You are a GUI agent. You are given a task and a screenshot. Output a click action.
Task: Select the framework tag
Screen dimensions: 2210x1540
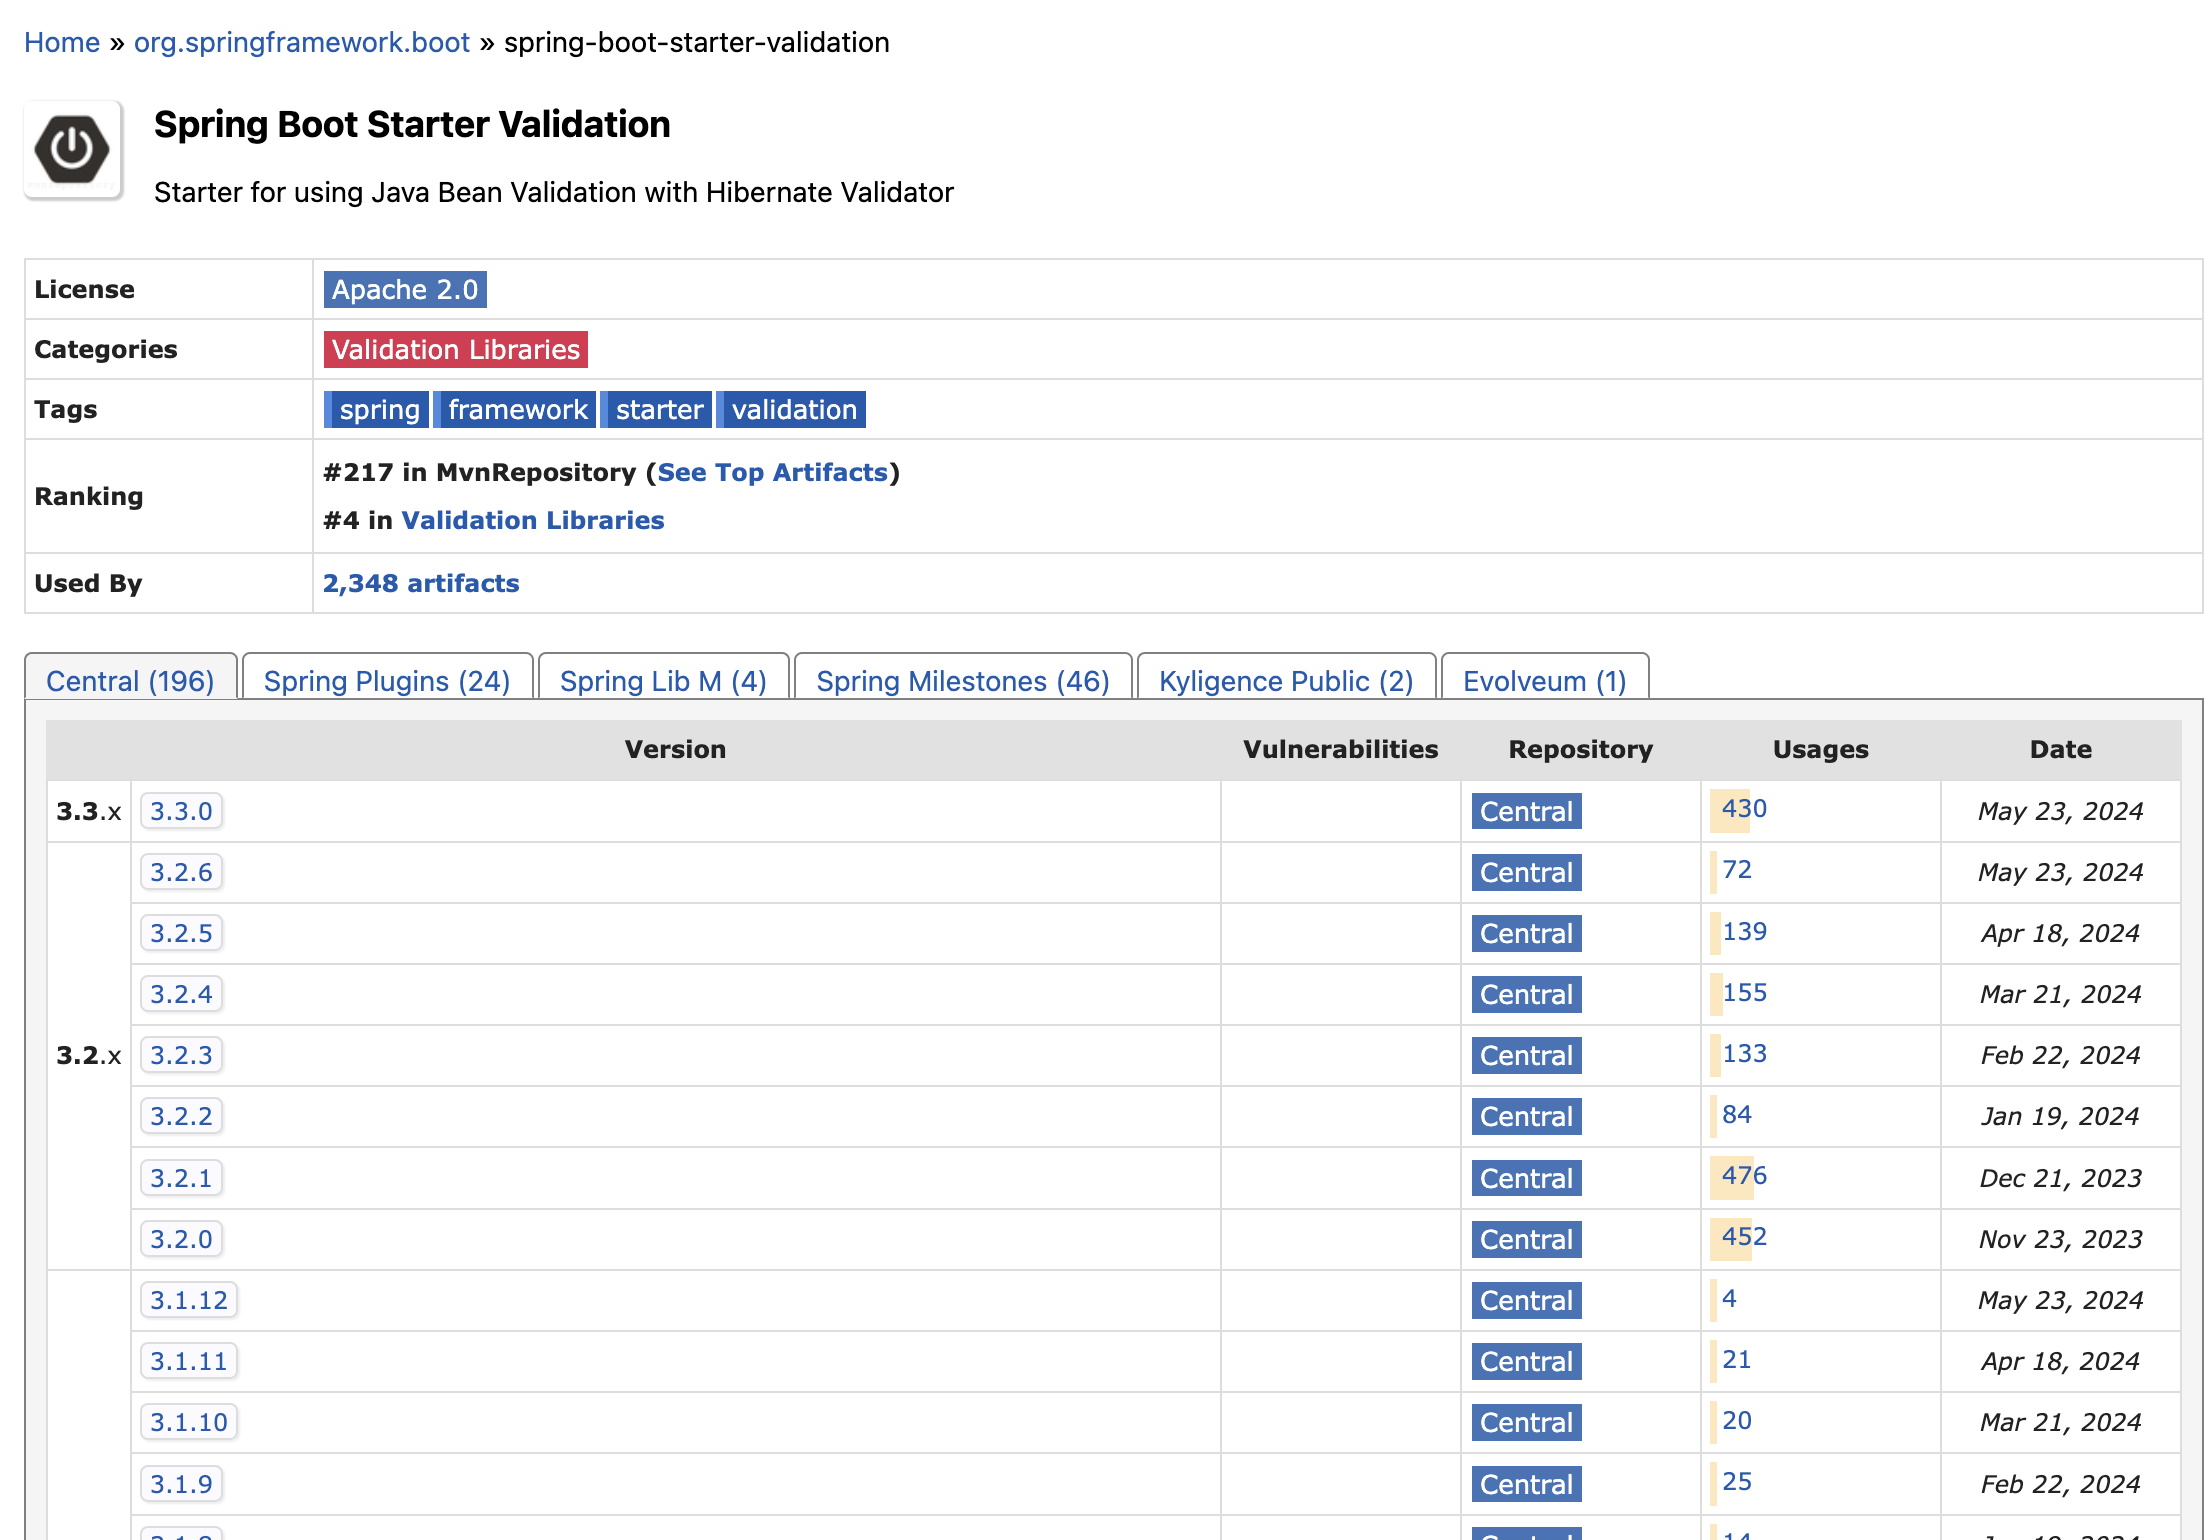coord(516,409)
